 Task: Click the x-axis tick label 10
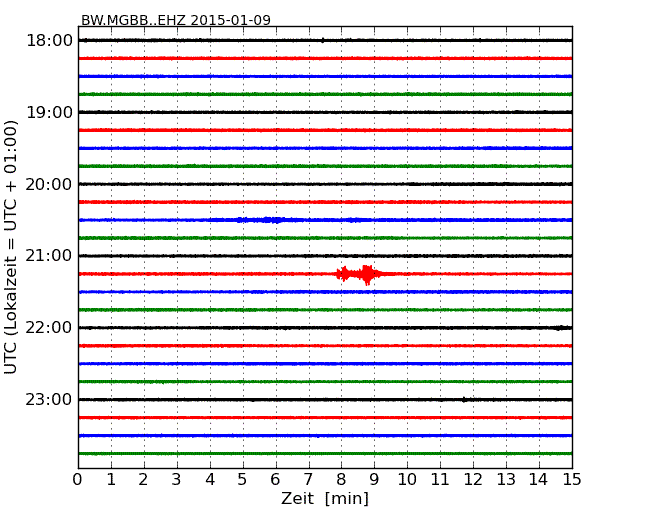click(407, 480)
